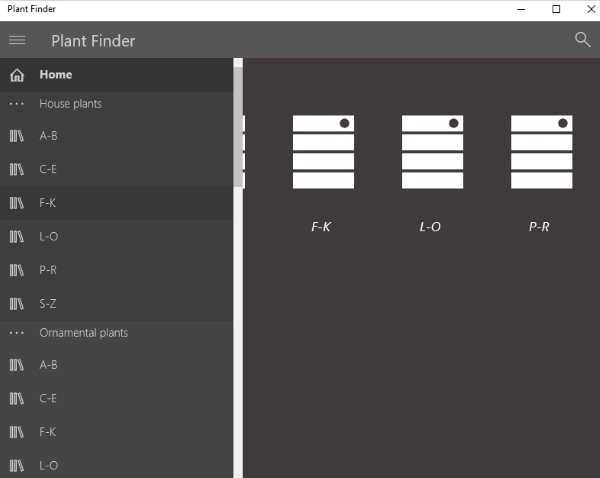Click the L-O drawer cabinet tile
This screenshot has width=600, height=478.
[x=432, y=152]
